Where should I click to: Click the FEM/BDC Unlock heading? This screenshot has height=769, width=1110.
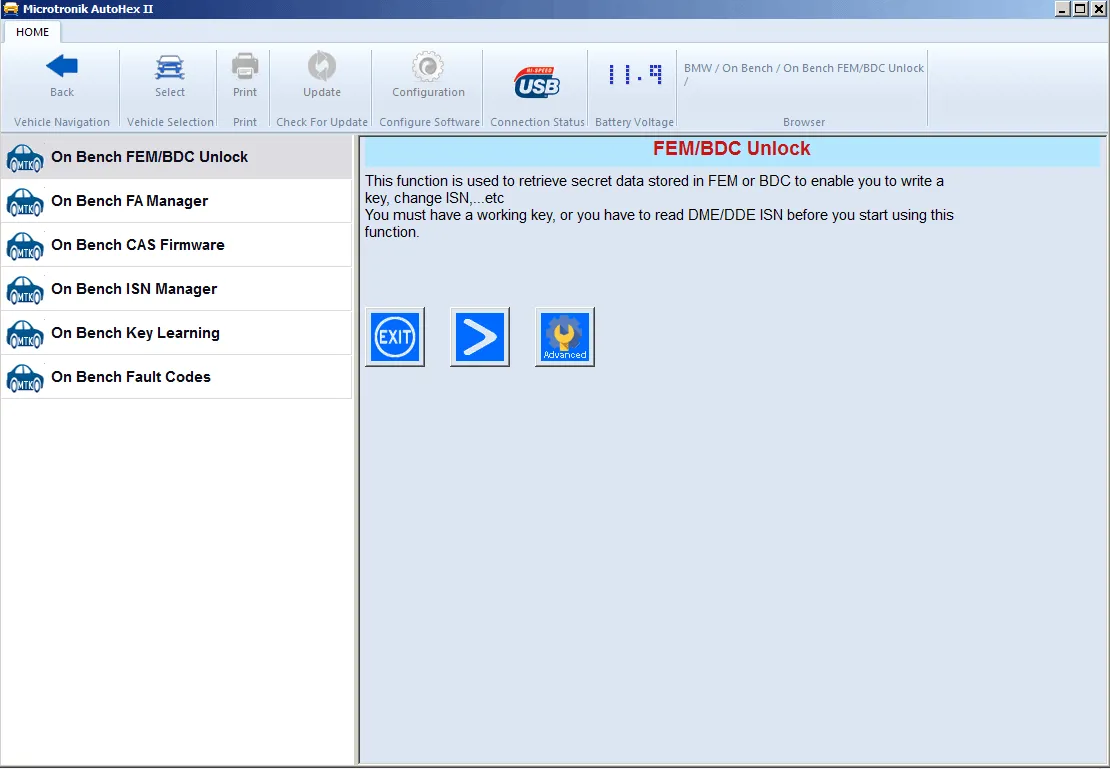tap(731, 149)
